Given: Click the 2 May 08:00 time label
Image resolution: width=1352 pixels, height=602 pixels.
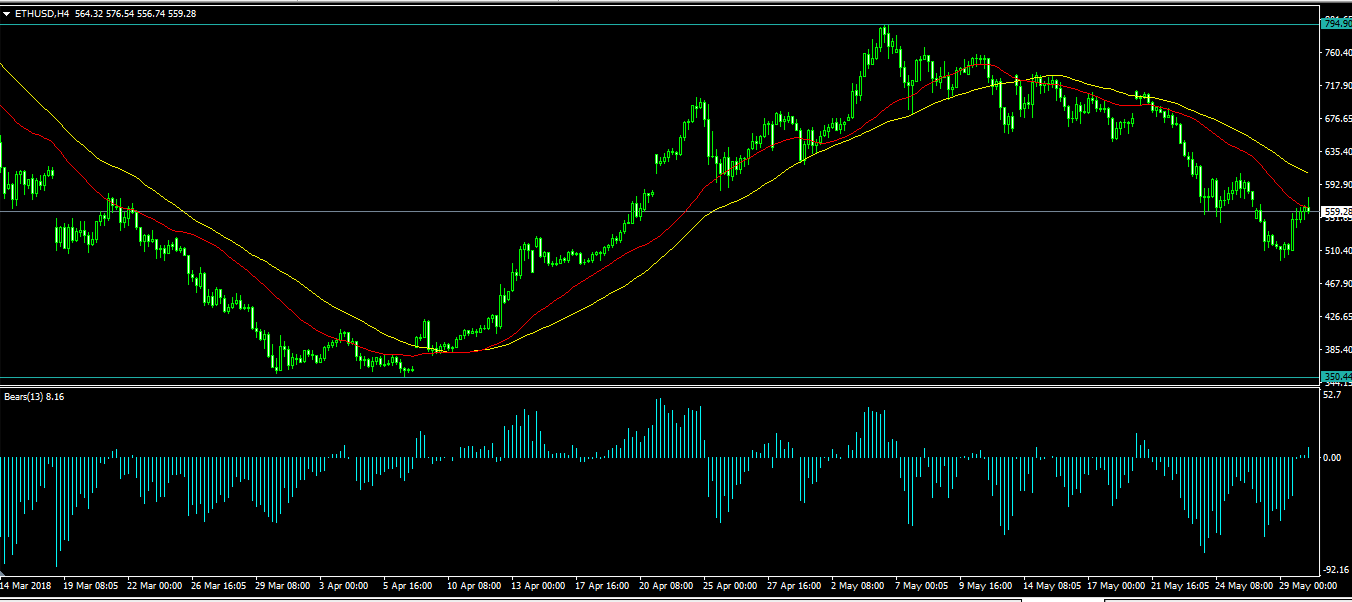Looking at the screenshot, I should point(859,585).
